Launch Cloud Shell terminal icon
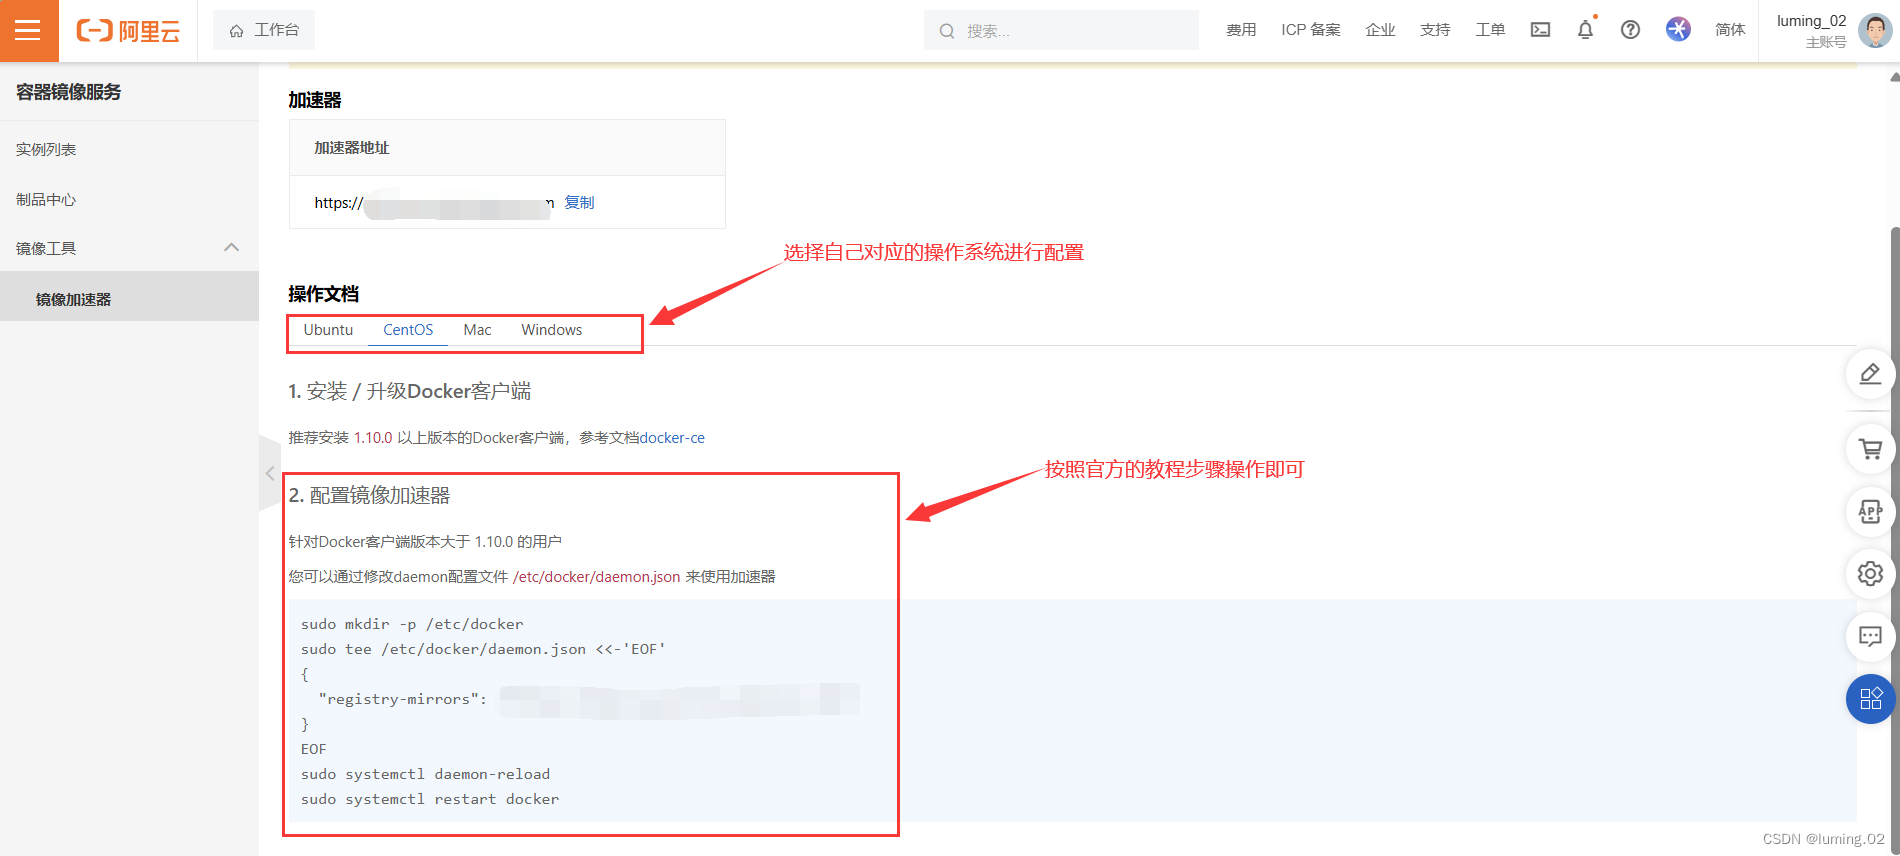 (x=1540, y=30)
